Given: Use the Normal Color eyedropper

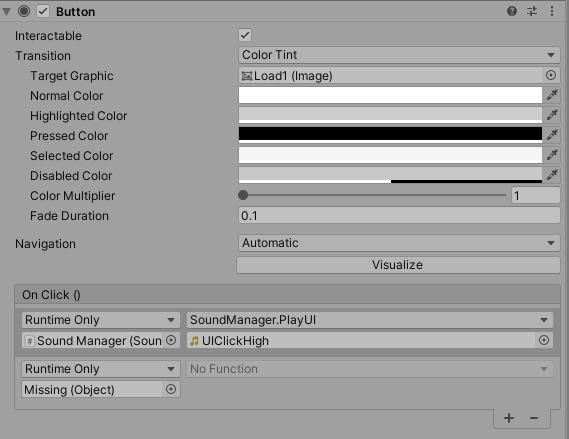Looking at the screenshot, I should [x=552, y=95].
